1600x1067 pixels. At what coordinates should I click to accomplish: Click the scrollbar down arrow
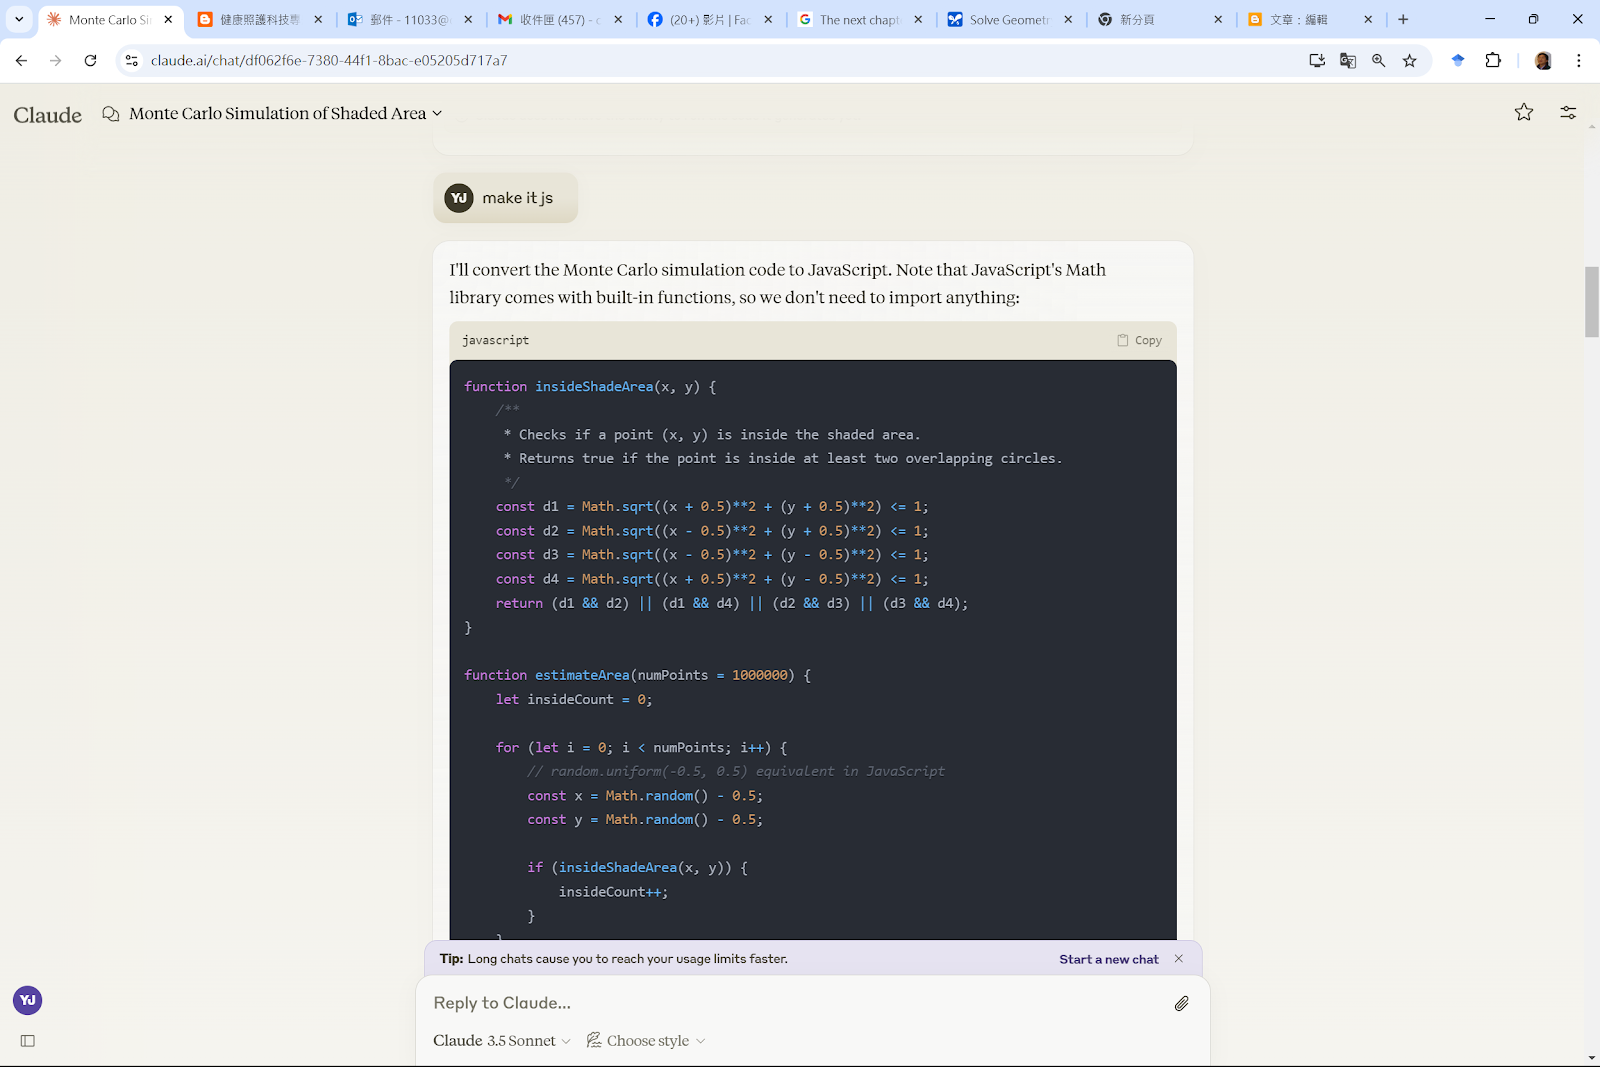(1592, 1058)
